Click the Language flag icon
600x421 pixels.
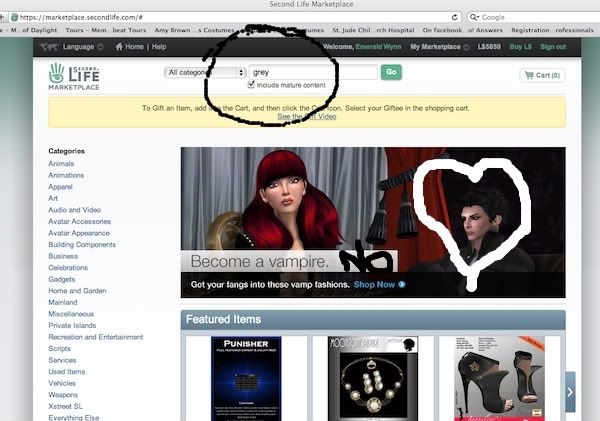click(x=49, y=47)
